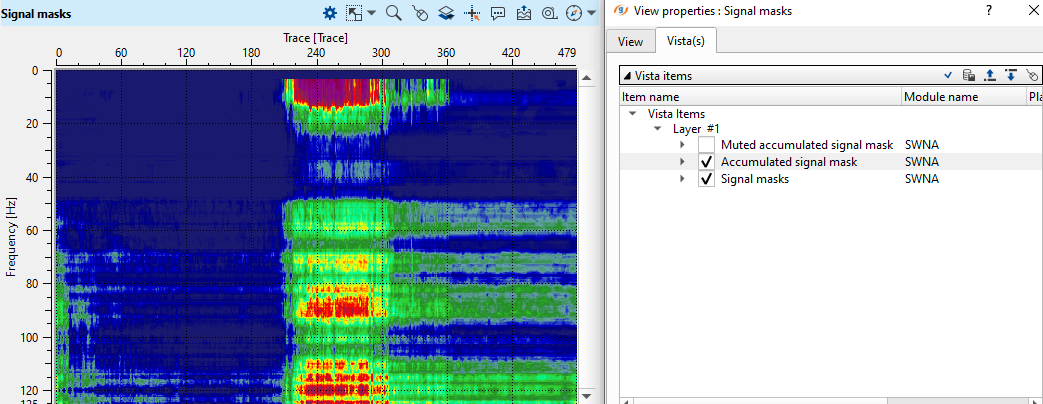1043x404 pixels.
Task: Open the stacked layers icon
Action: 446,13
